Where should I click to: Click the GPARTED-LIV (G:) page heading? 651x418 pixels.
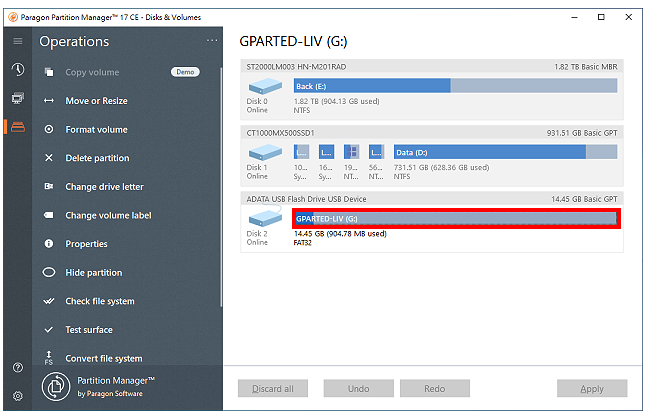click(x=293, y=42)
